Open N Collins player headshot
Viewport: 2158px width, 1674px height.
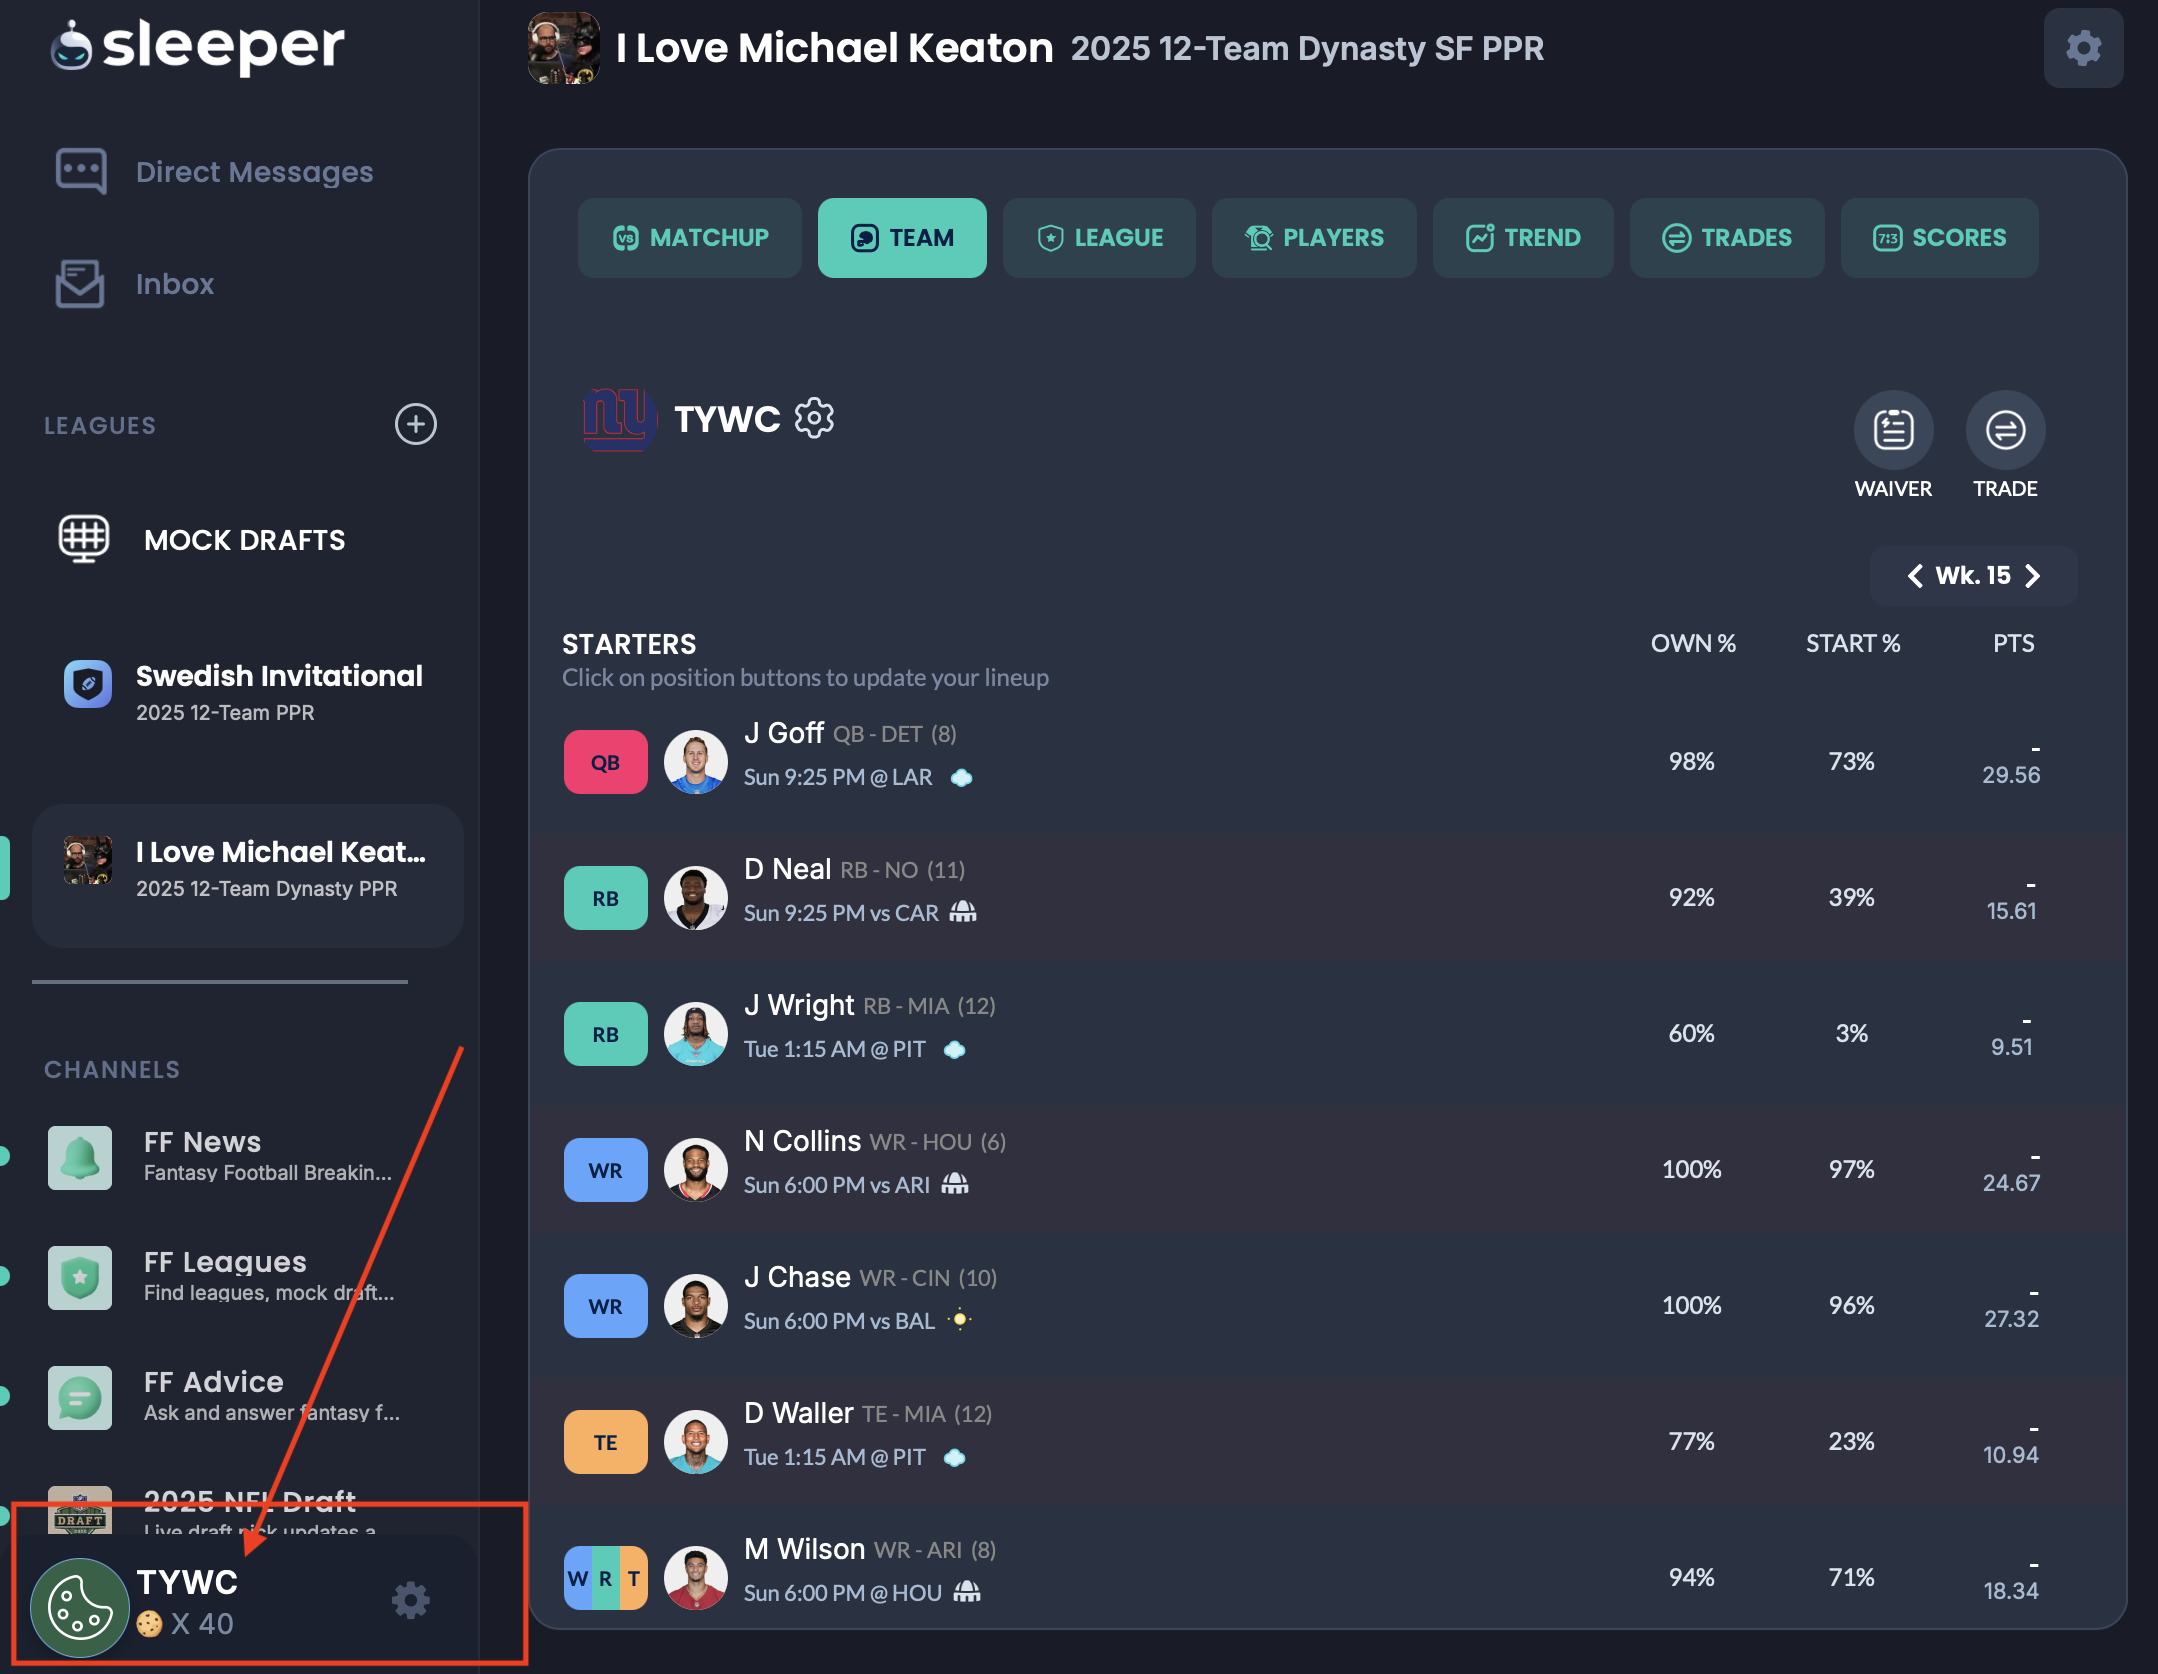695,1170
